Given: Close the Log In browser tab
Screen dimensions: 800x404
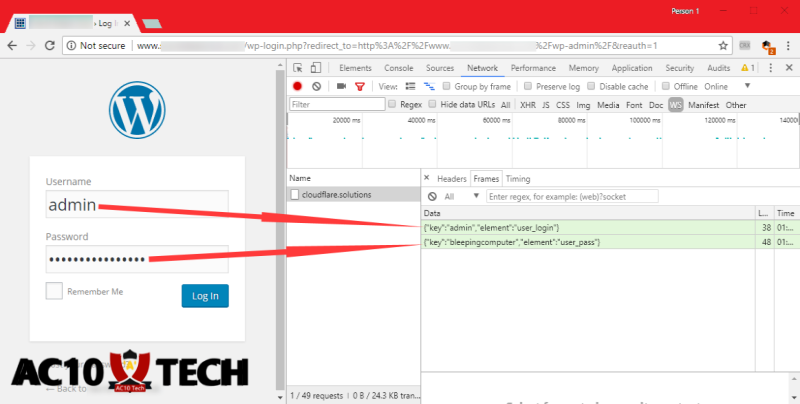Looking at the screenshot, I should [x=127, y=23].
